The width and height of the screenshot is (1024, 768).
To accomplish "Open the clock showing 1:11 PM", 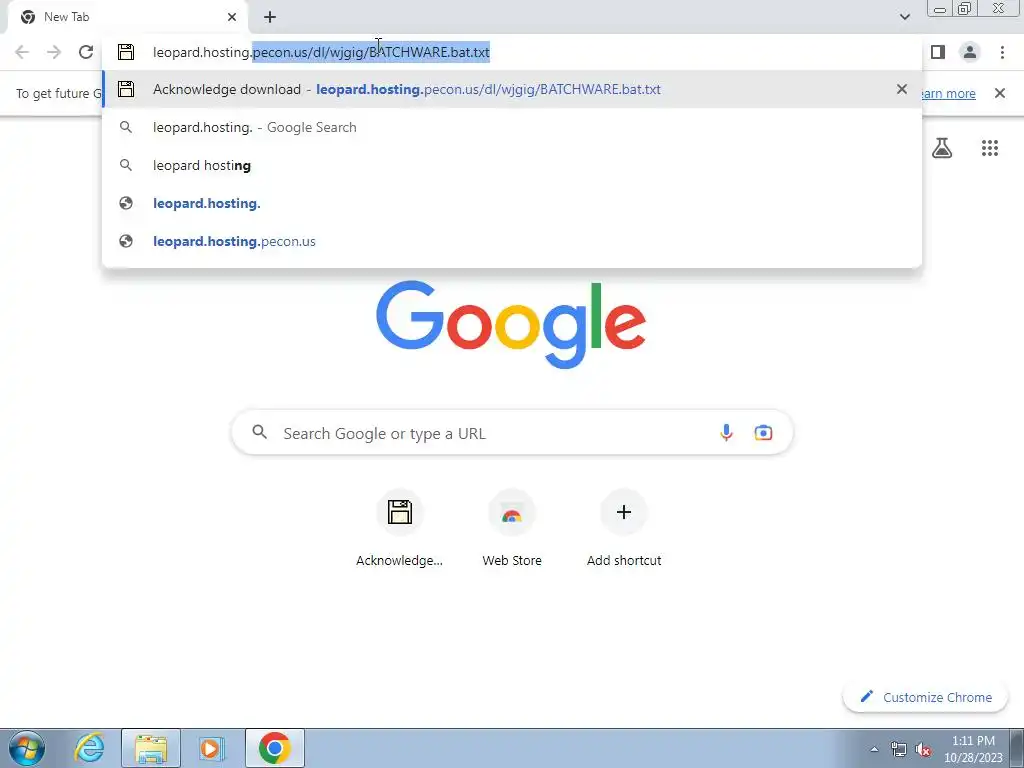I will pyautogui.click(x=973, y=749).
